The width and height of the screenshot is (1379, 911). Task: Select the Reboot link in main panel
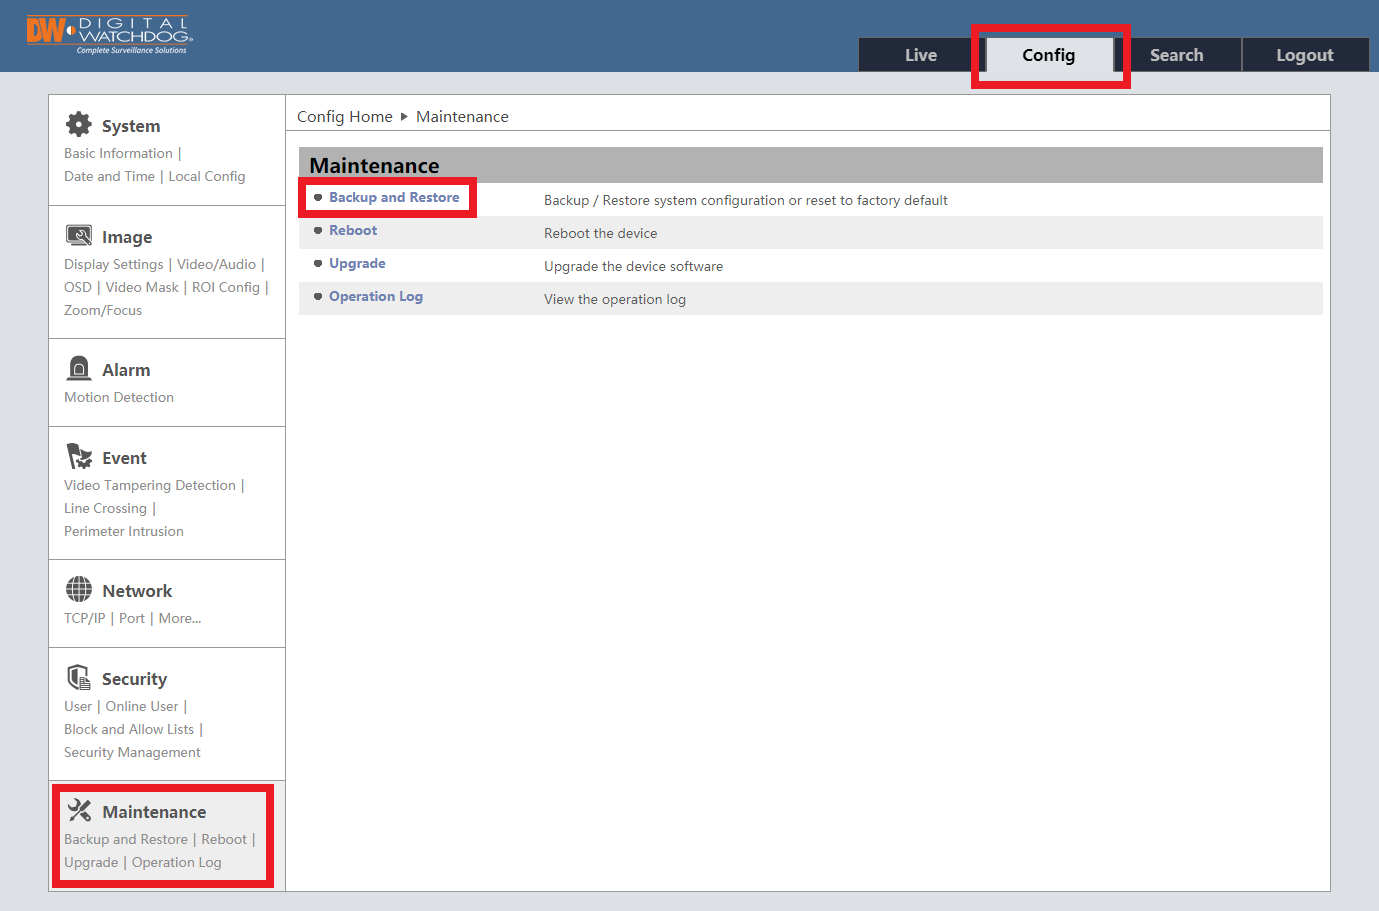point(353,231)
